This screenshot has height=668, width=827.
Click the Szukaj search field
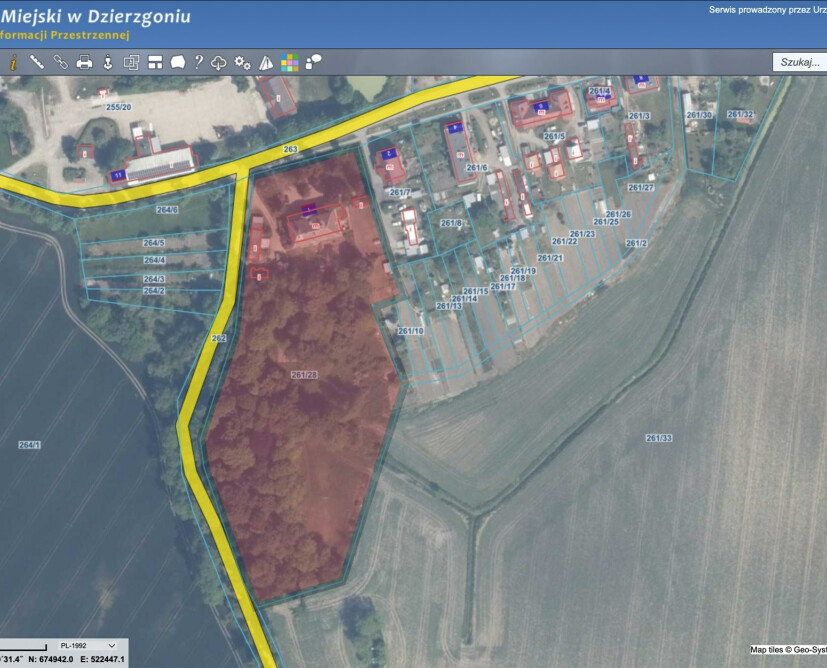coord(800,62)
